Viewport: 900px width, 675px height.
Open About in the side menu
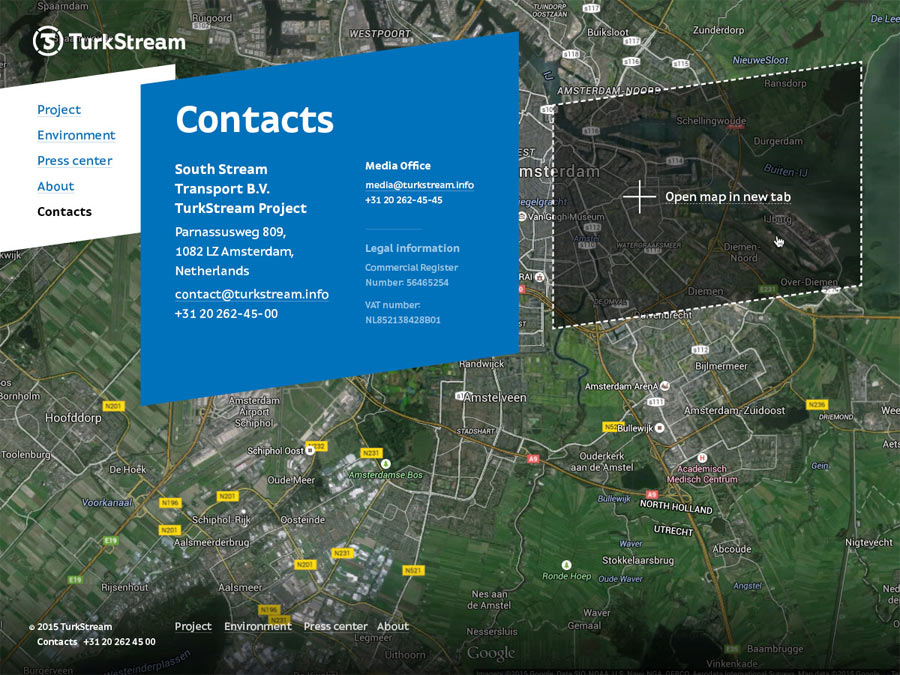[x=56, y=186]
